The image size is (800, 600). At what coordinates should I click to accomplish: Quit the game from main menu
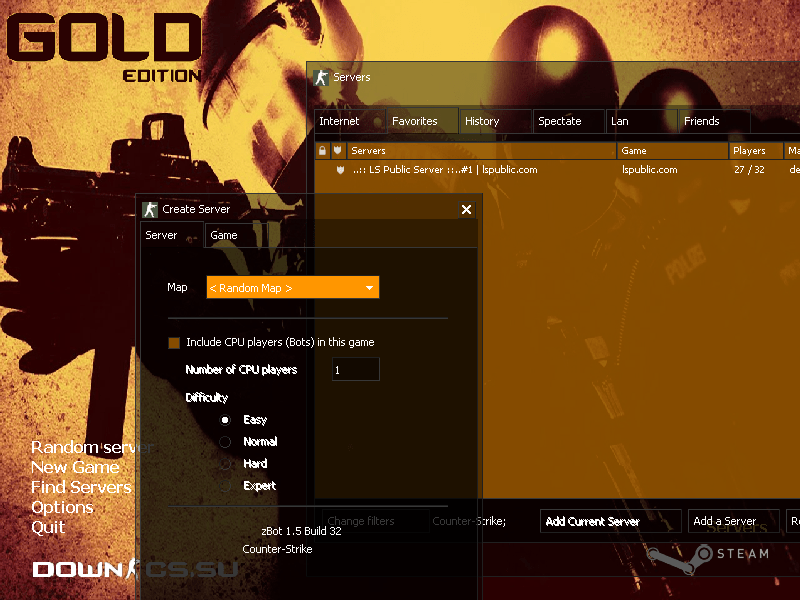point(48,527)
